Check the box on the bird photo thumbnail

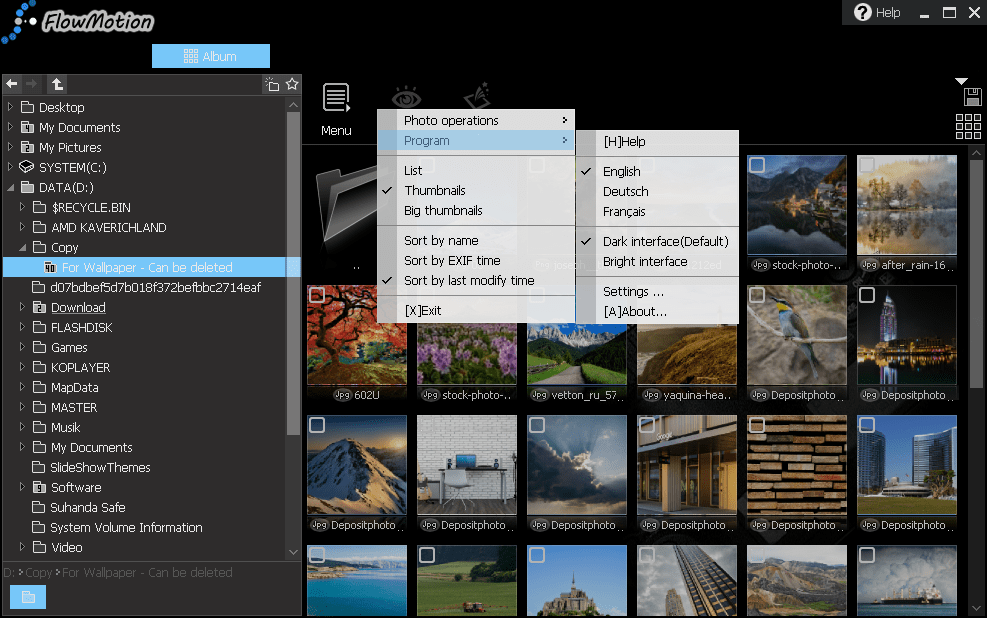[757, 295]
